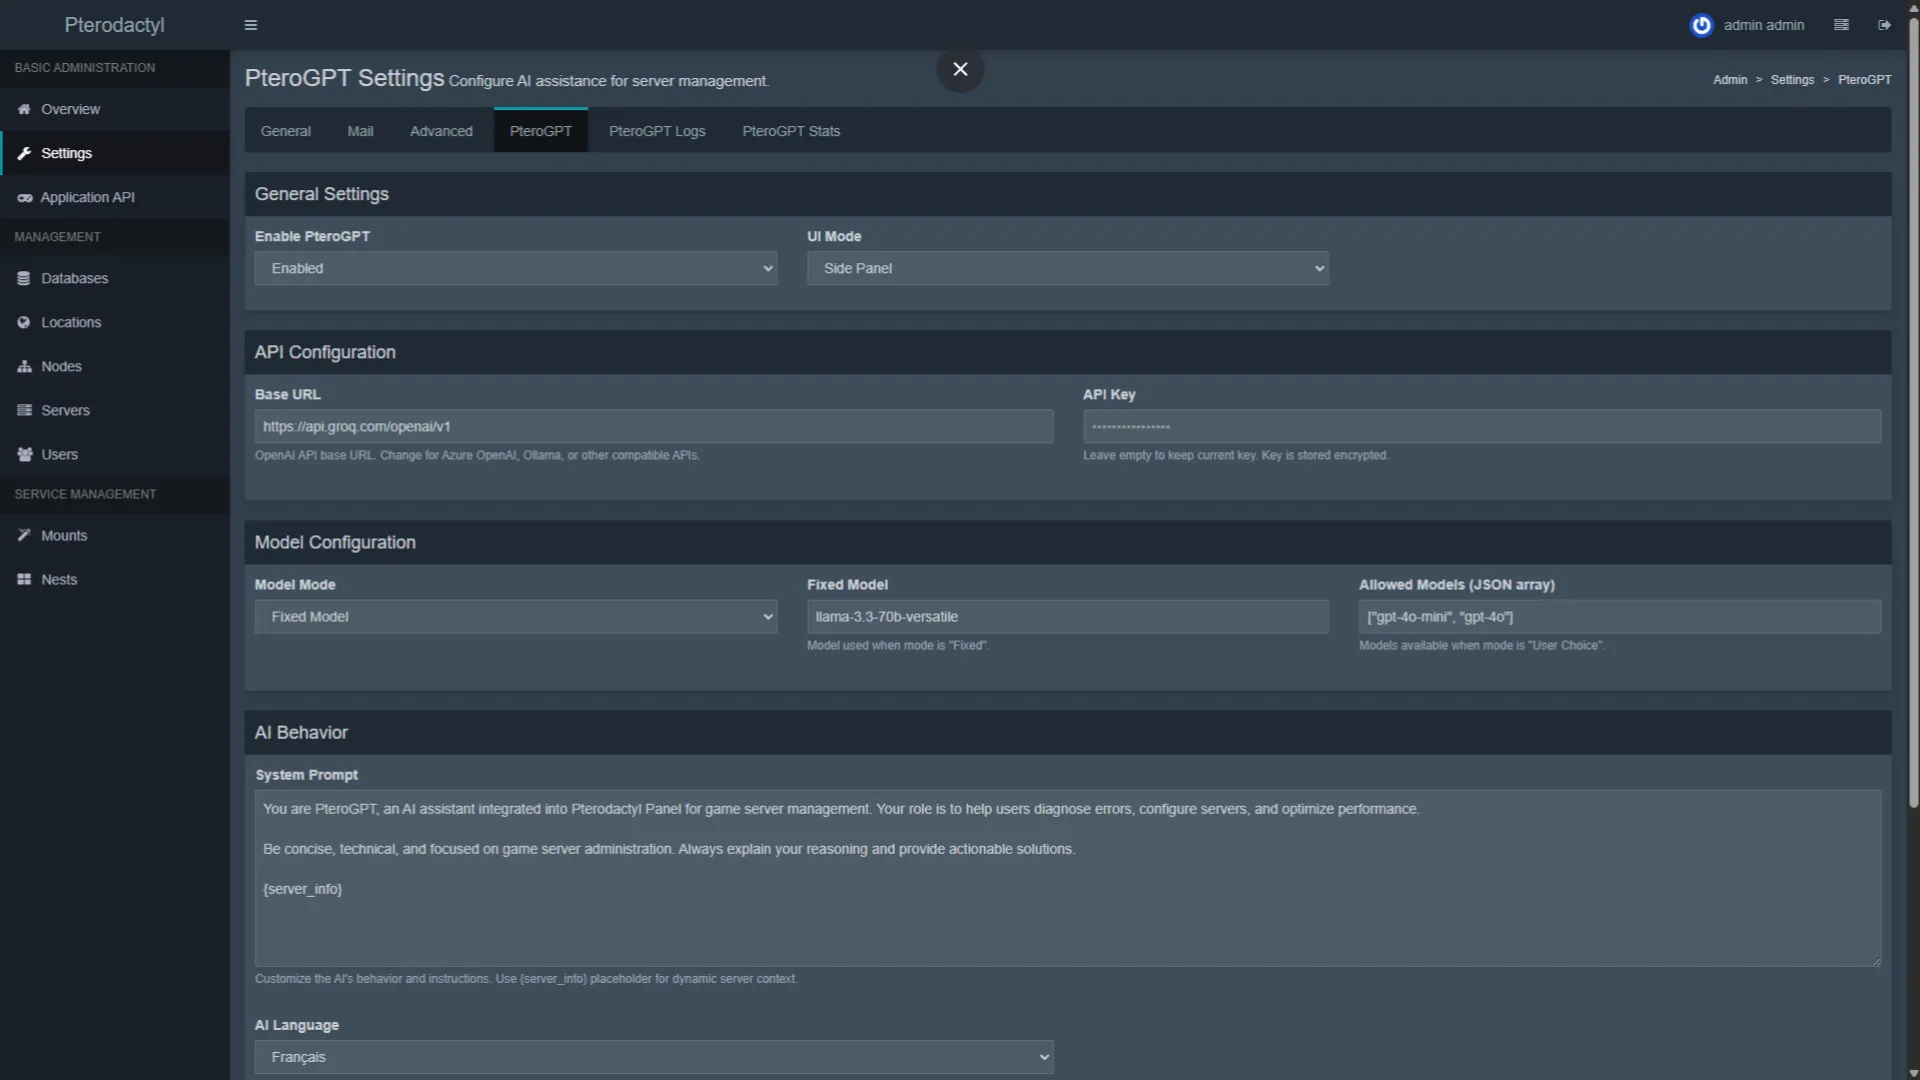
Task: Click the Servers list icon in sidebar
Action: (24, 410)
